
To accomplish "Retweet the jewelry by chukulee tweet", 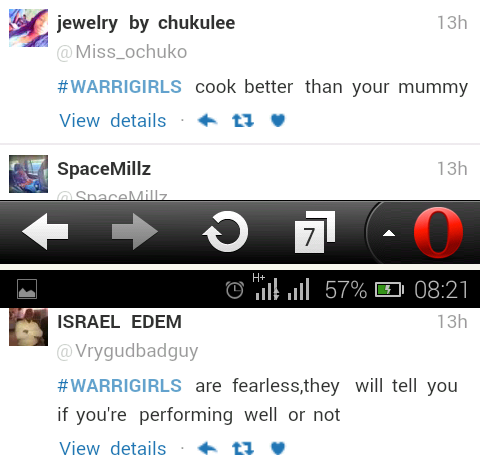I will [x=243, y=120].
